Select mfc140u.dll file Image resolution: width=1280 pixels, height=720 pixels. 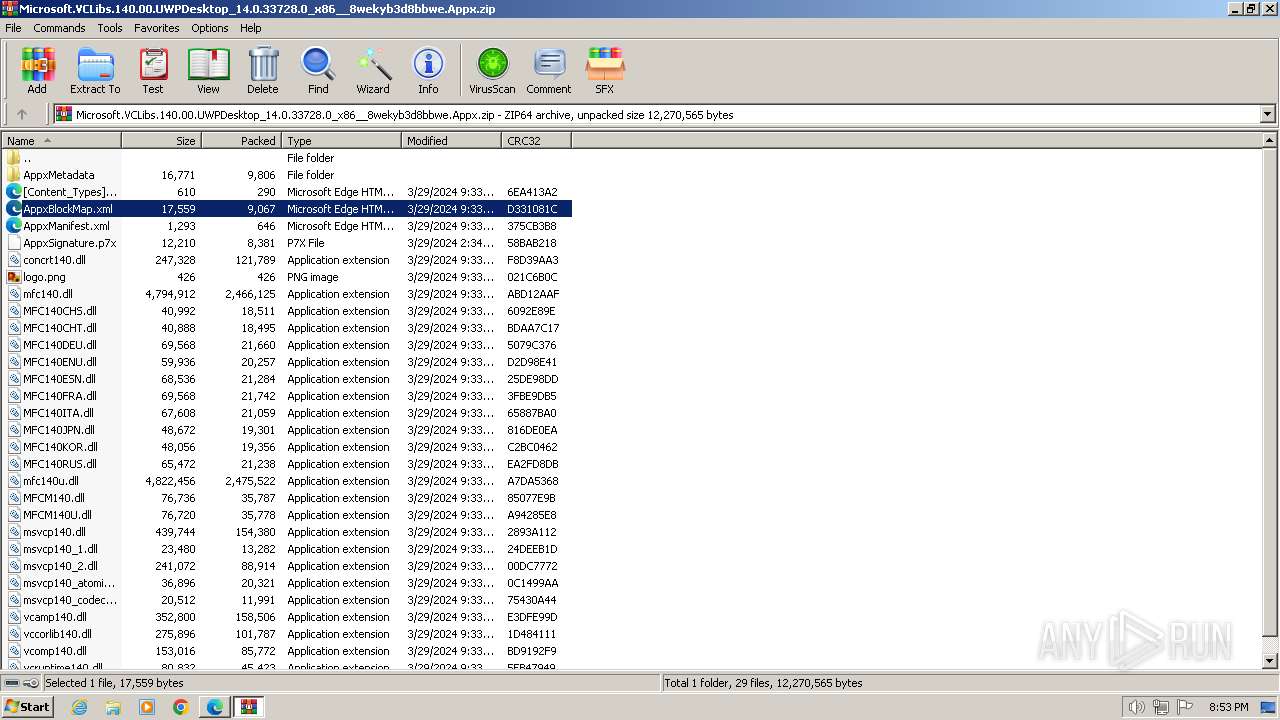288,481
